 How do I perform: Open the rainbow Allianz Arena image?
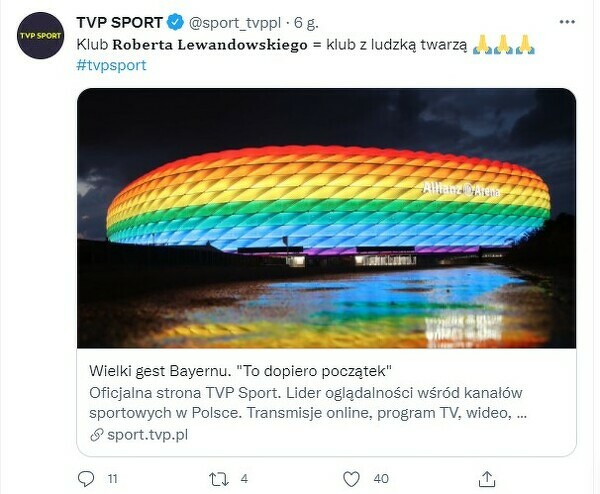pos(326,218)
